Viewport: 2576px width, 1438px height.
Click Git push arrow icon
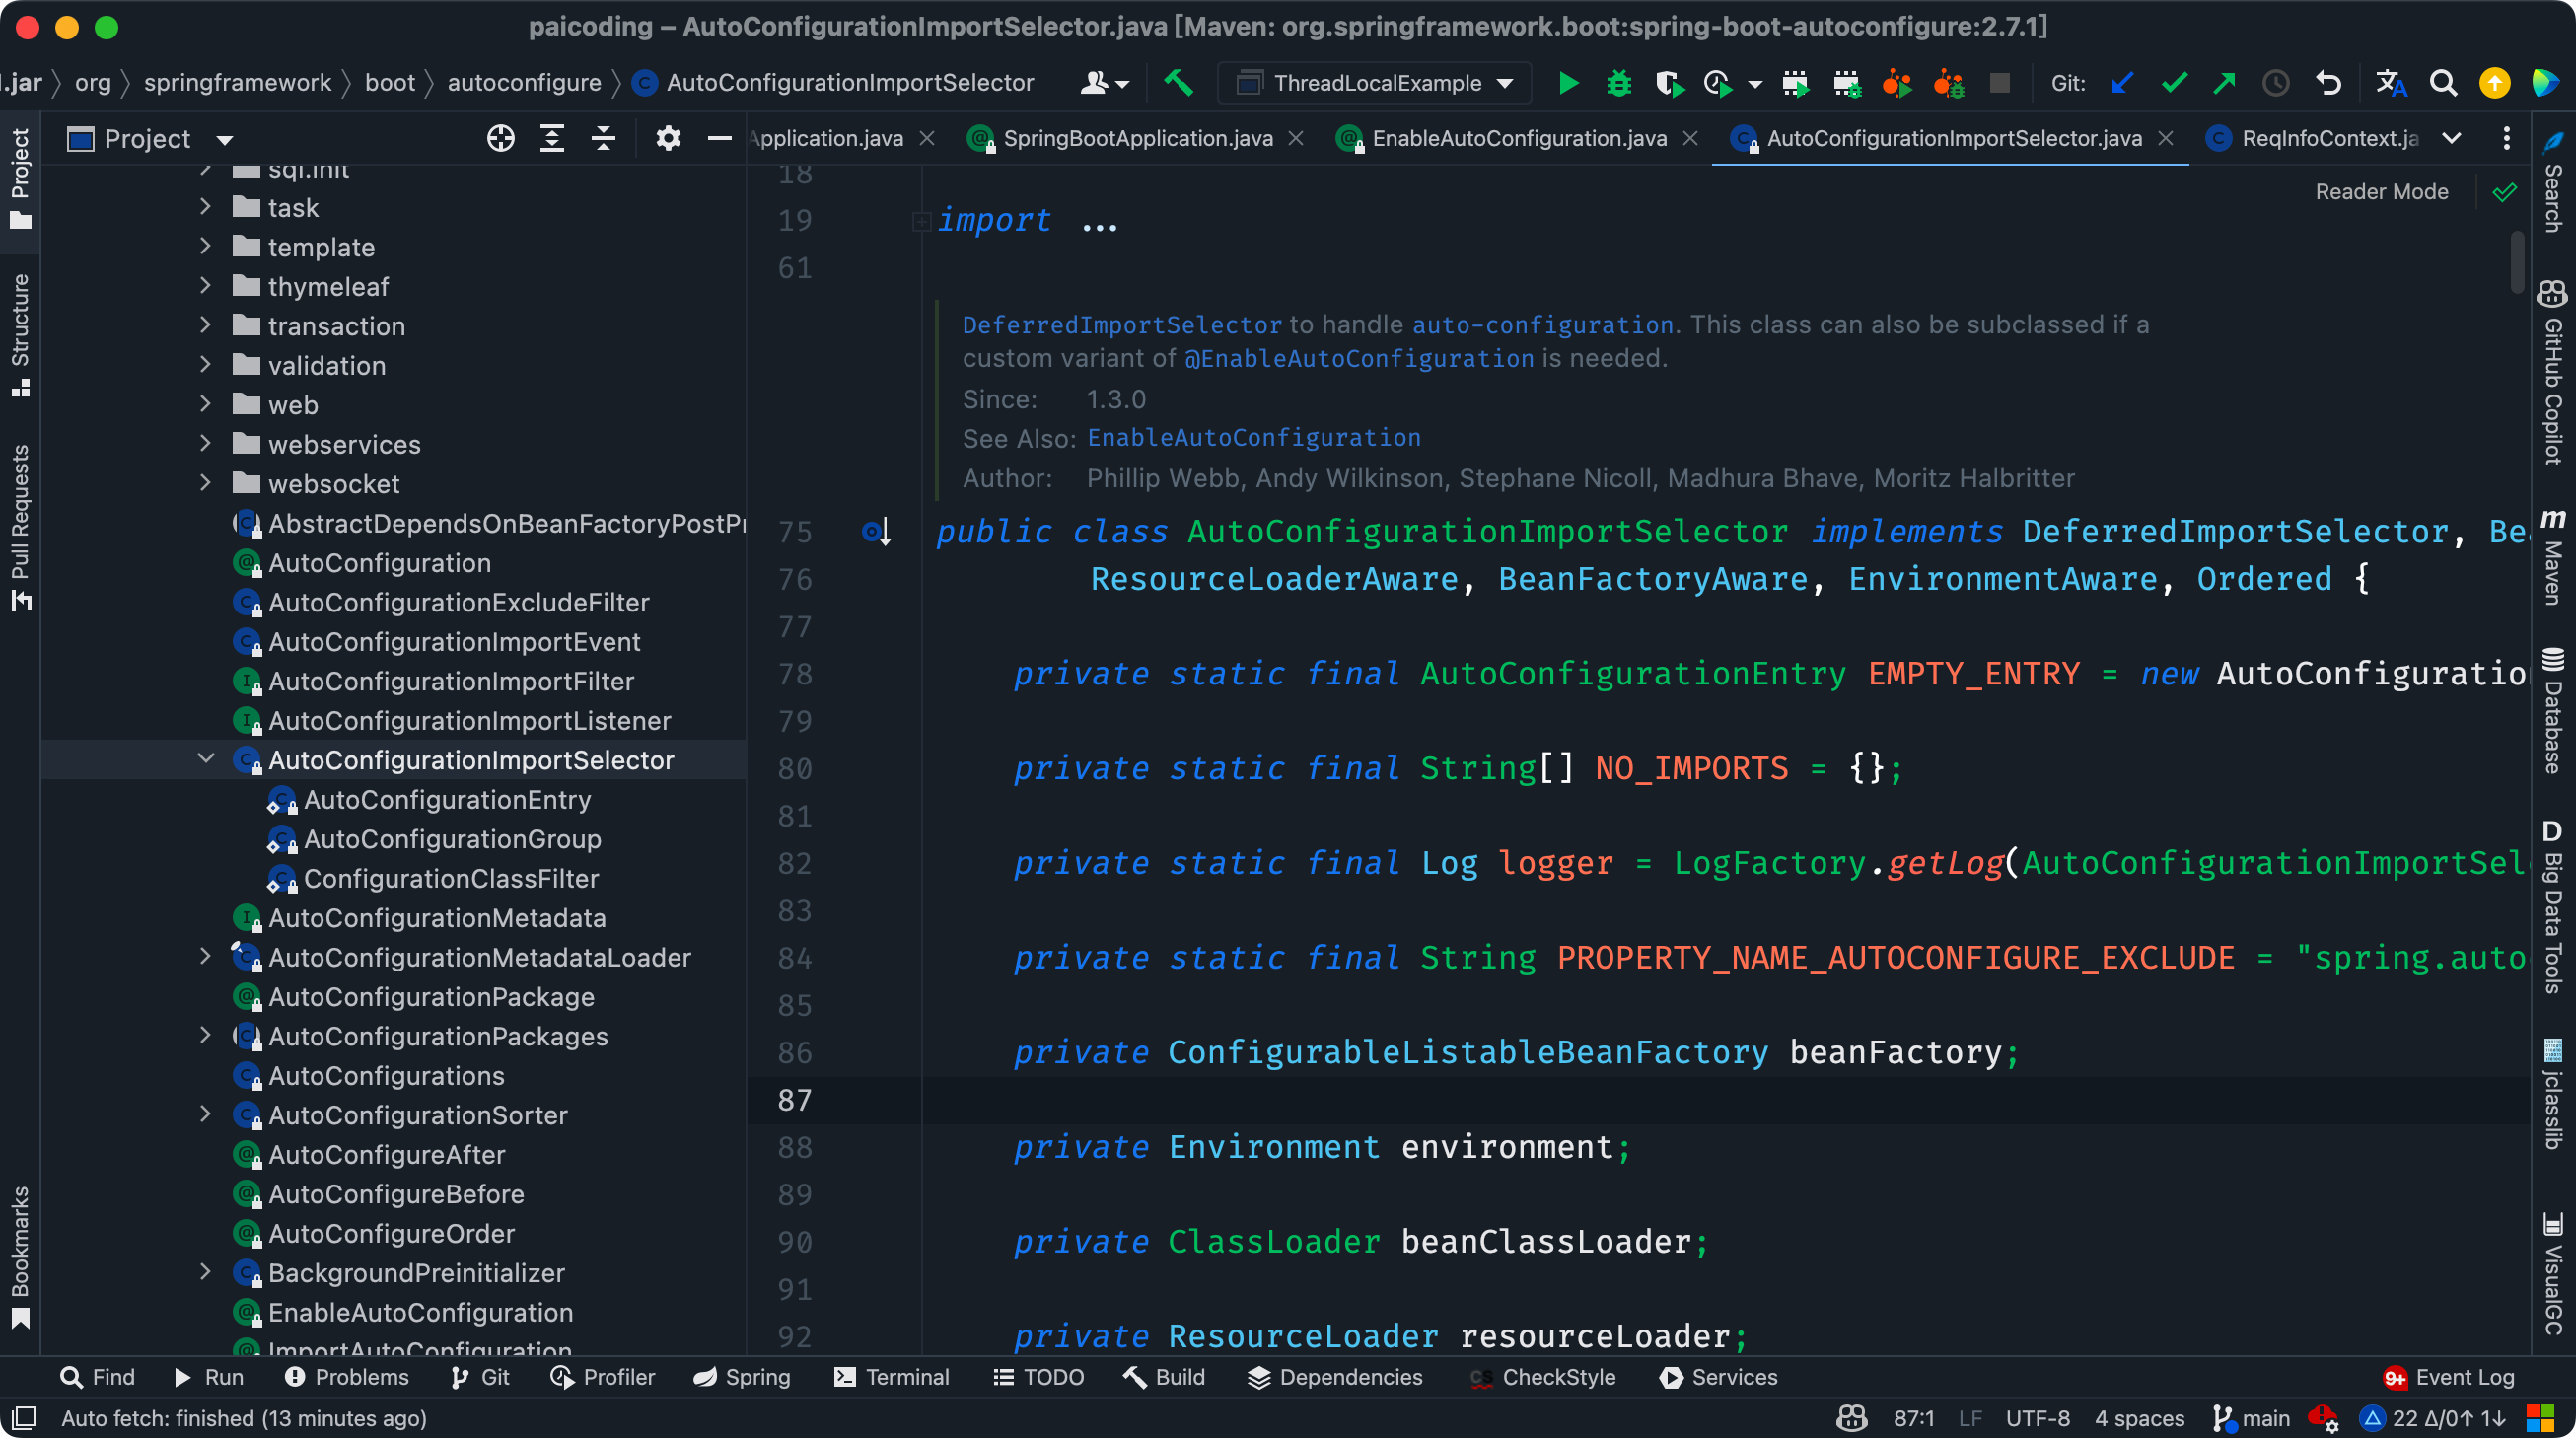click(2224, 83)
